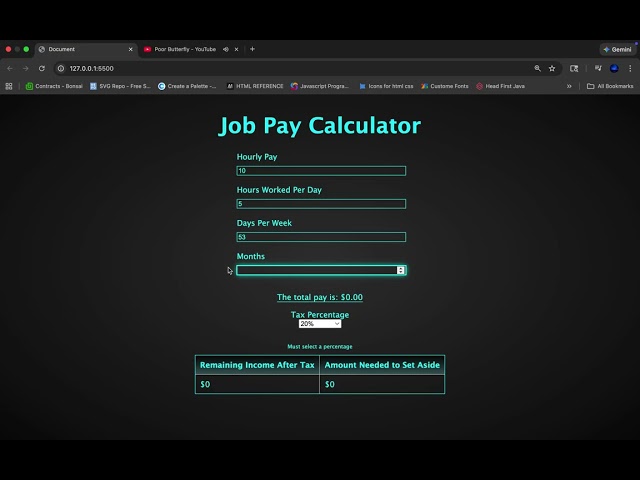Click the $0 under Amount Needed
This screenshot has height=480, width=640.
pyautogui.click(x=330, y=384)
